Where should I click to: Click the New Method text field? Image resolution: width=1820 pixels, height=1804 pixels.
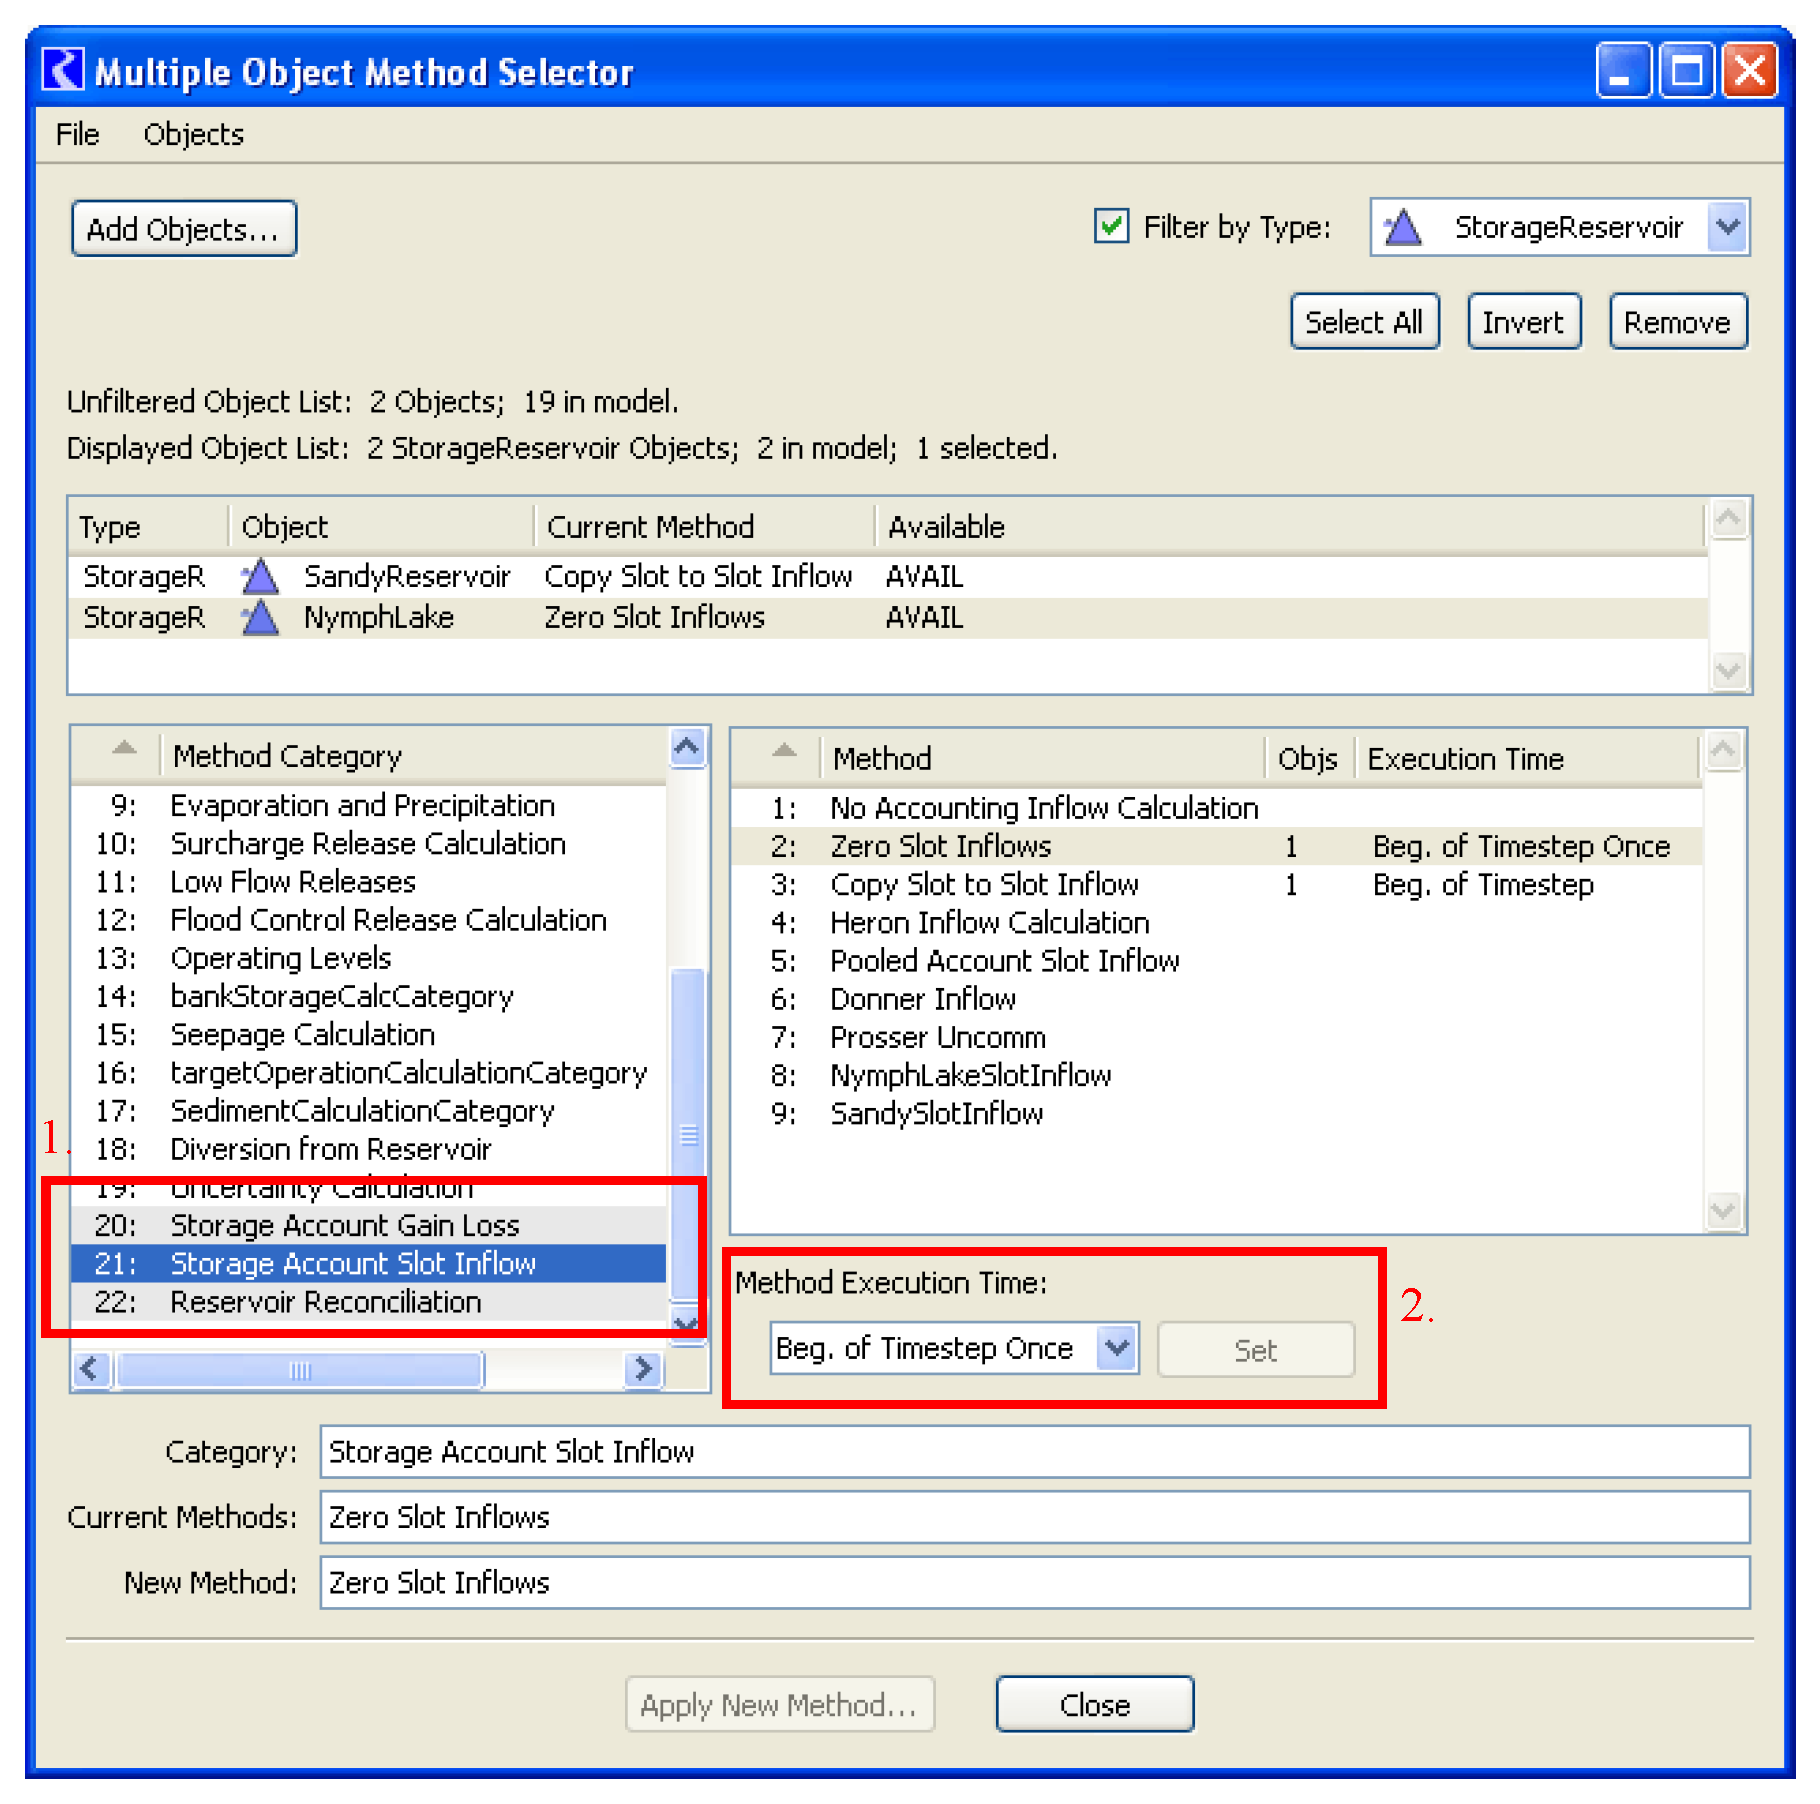pos(1033,1583)
